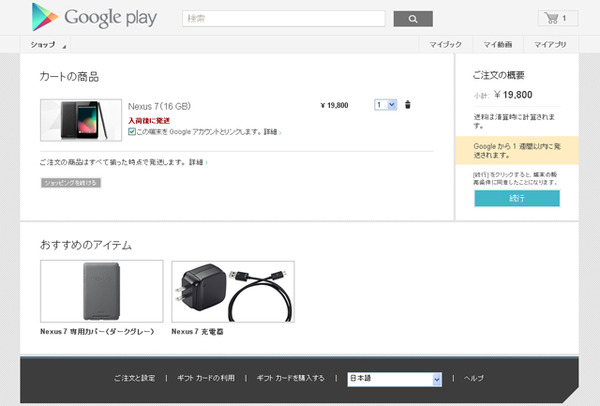
Task: Open Nexus 7 充電器 link
Action: click(x=197, y=331)
